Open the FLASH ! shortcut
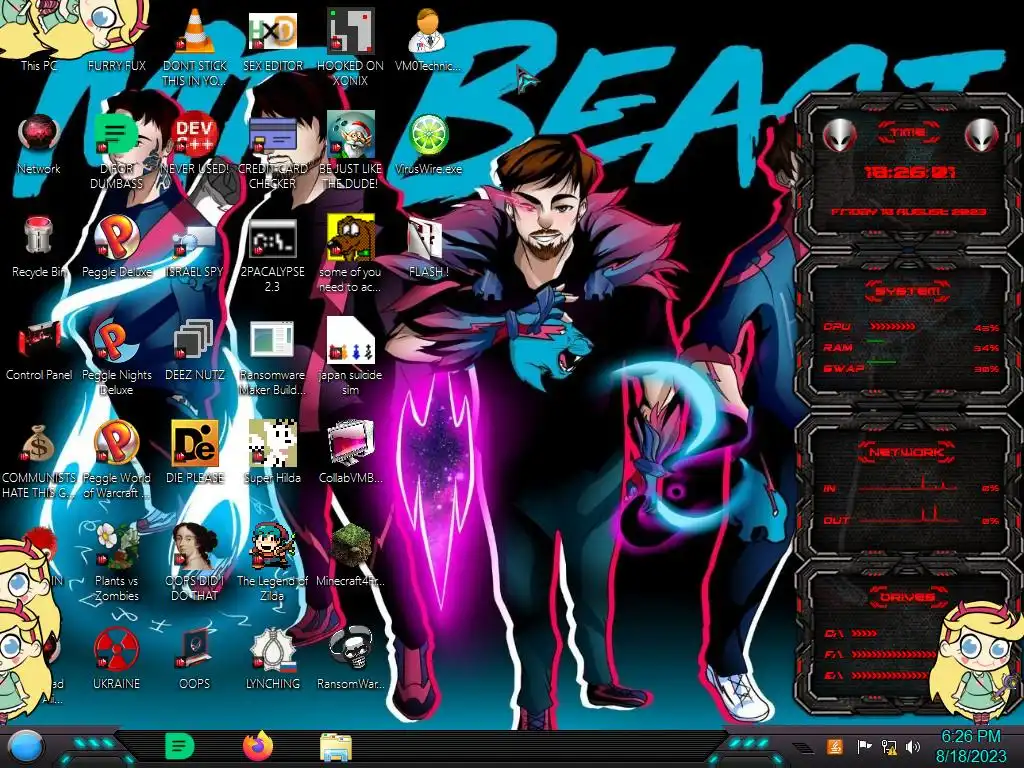The image size is (1024, 768). tap(426, 238)
